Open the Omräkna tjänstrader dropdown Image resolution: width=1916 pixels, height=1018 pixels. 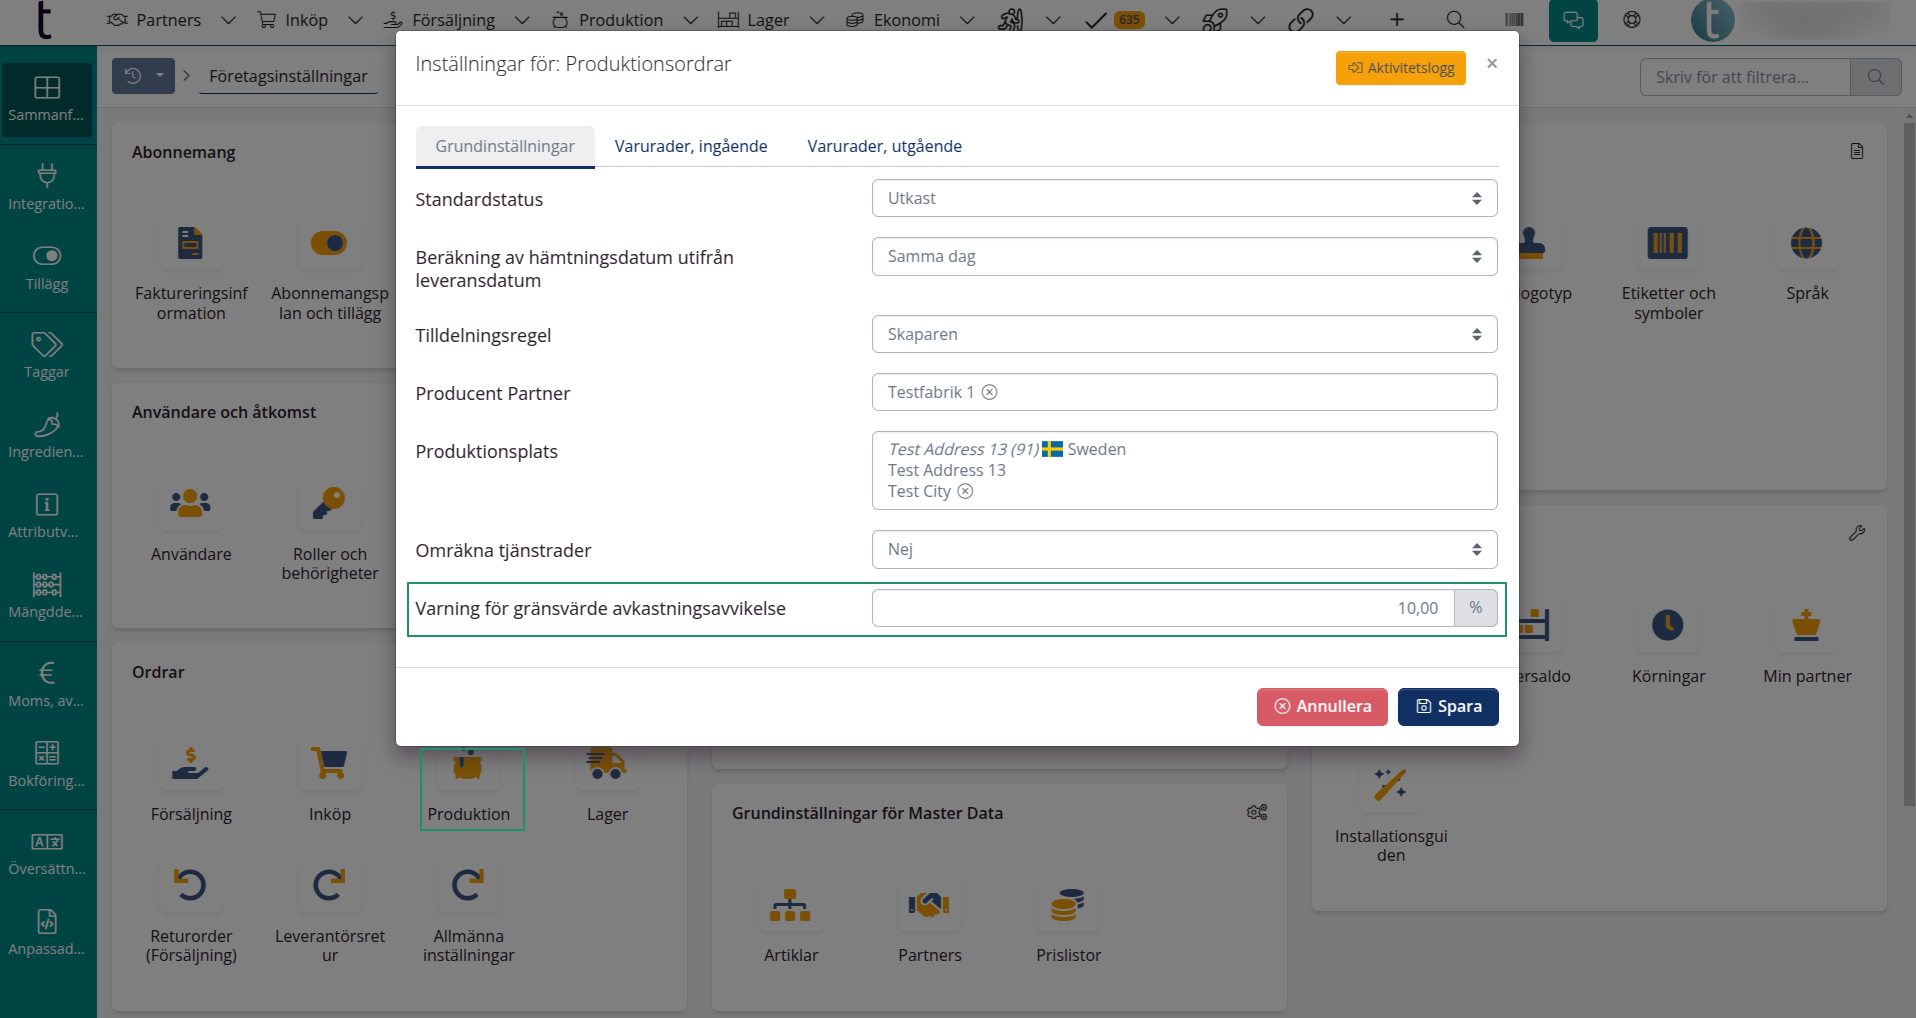(x=1183, y=549)
